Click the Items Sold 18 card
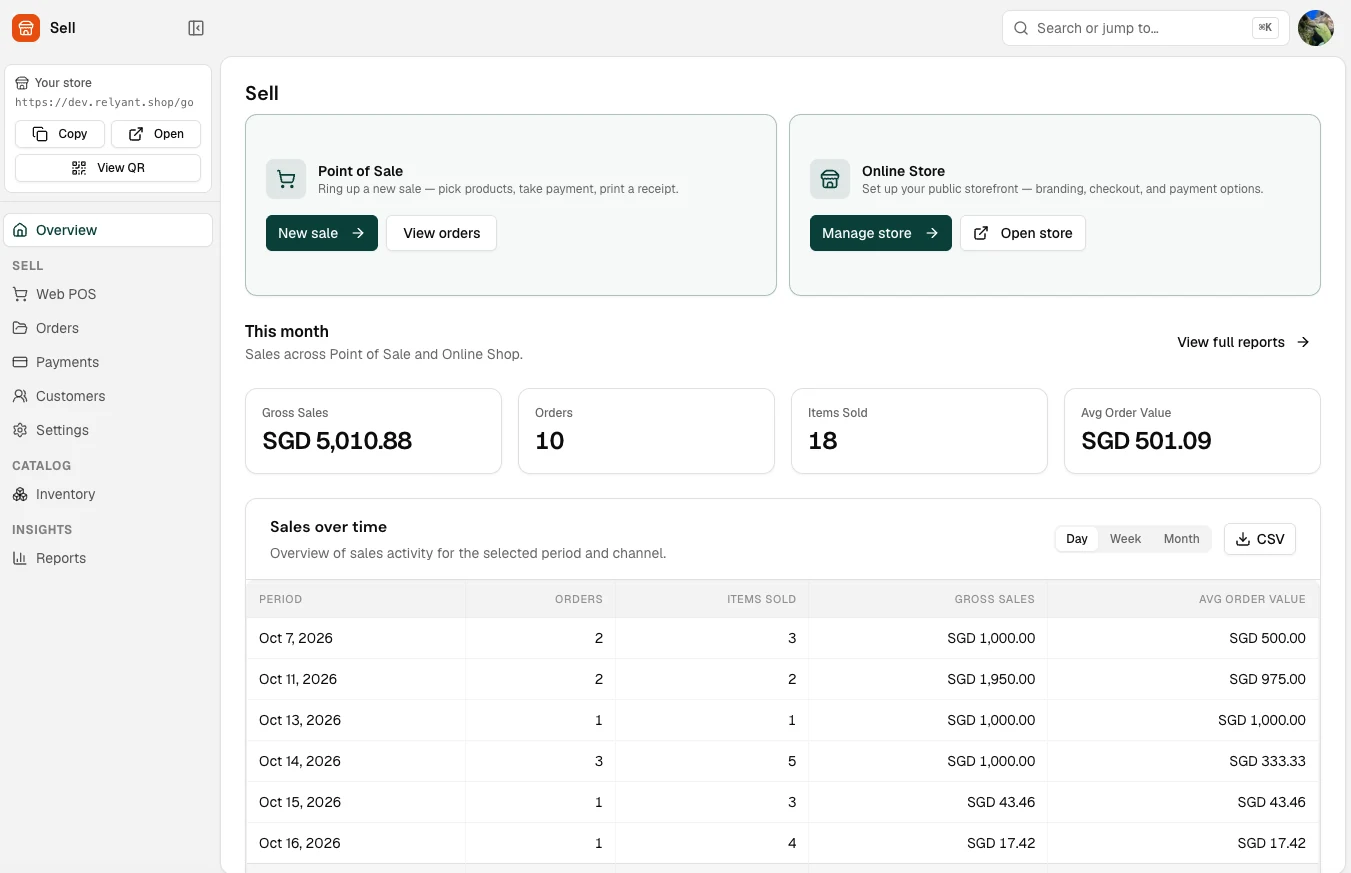1351x873 pixels. 919,431
